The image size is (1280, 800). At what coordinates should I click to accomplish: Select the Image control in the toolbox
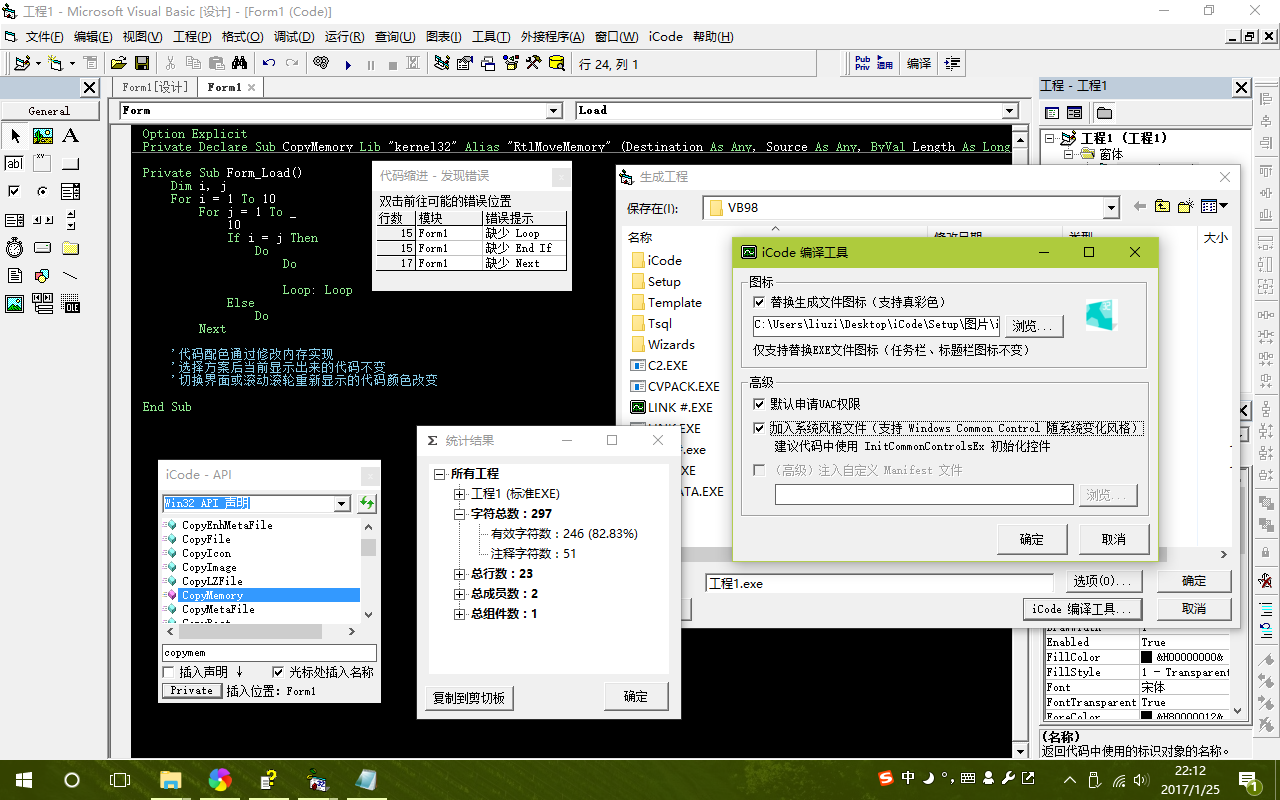pyautogui.click(x=14, y=304)
